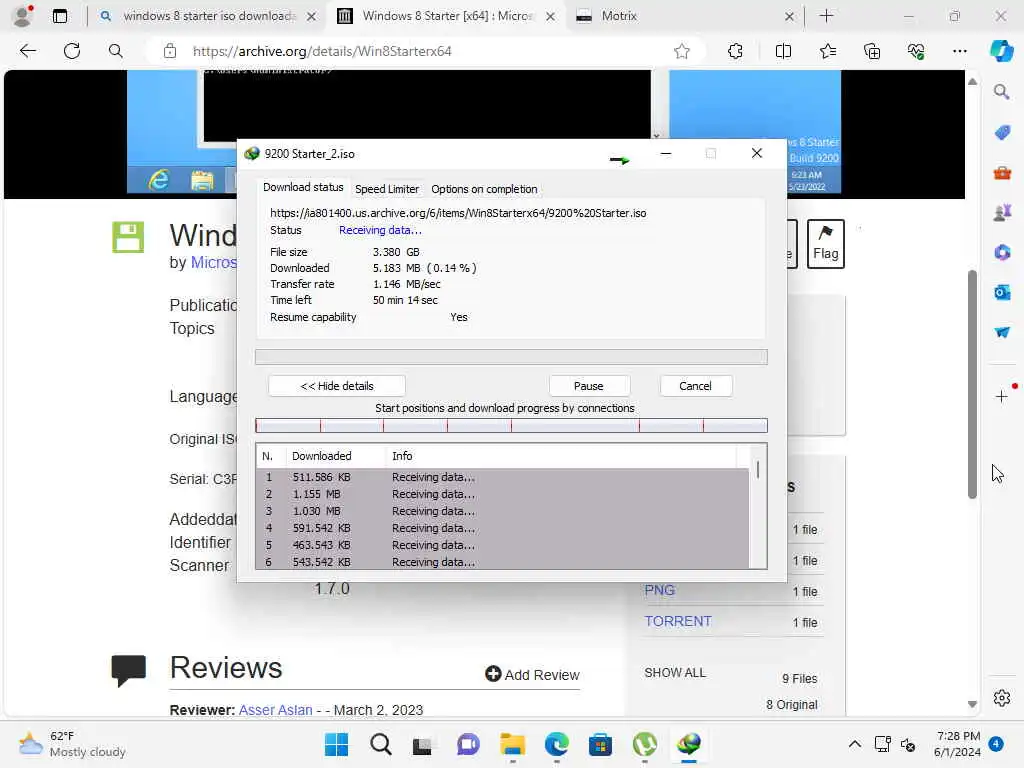This screenshot has height=768, width=1024.
Task: Open the Favorites list icon
Action: tap(828, 51)
